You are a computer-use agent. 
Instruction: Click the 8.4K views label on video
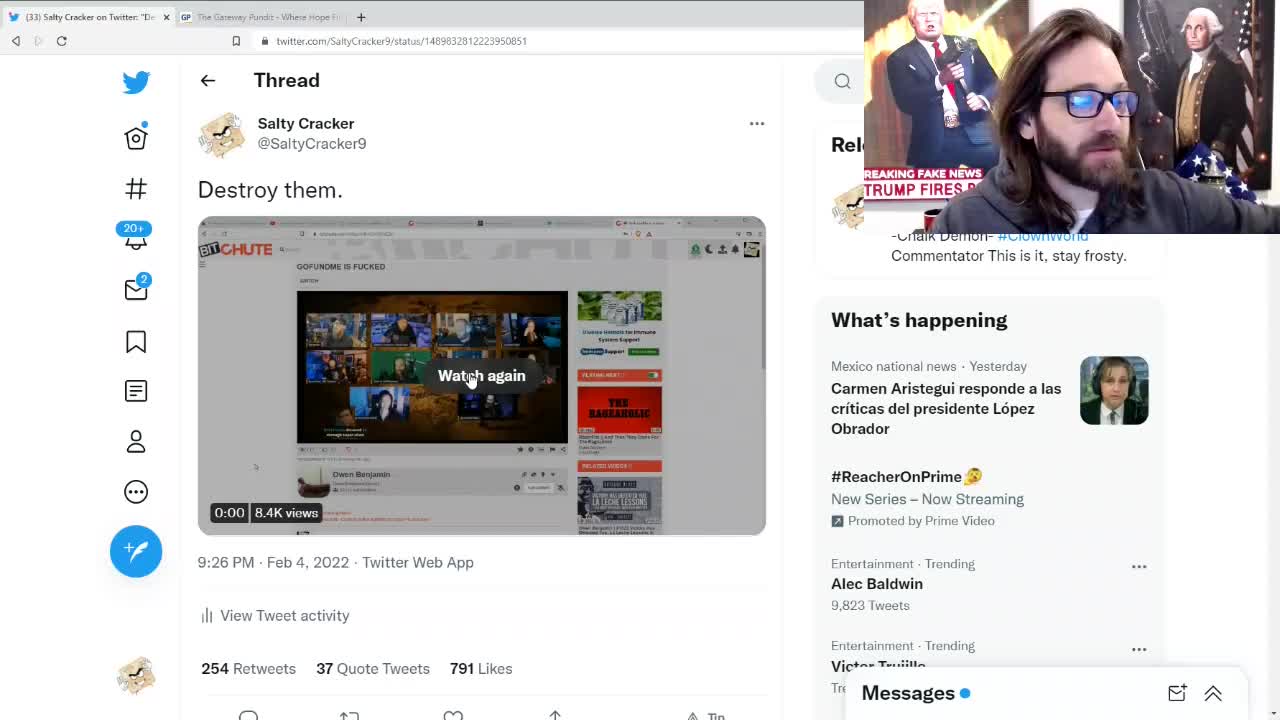point(286,513)
